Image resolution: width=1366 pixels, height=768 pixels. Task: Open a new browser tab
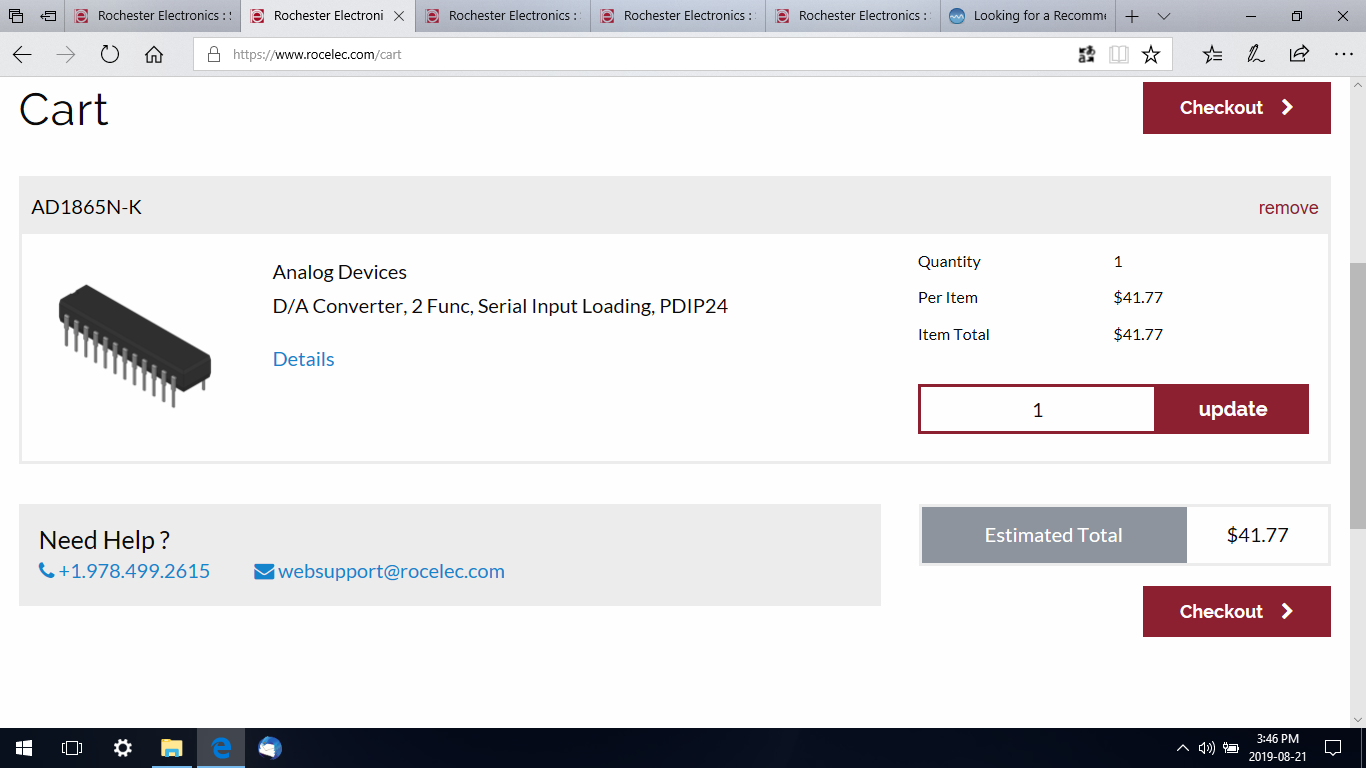(x=1132, y=16)
